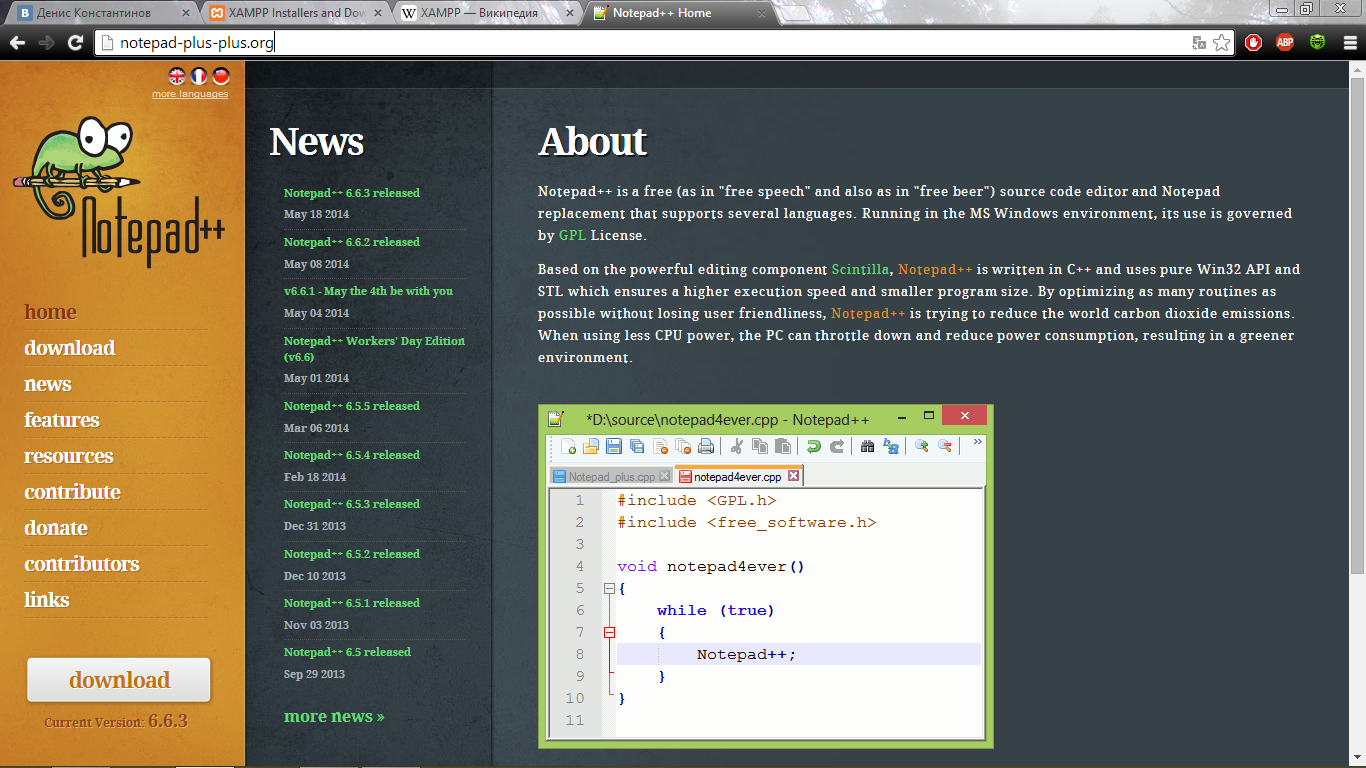Click Zoom In magnifier in Notepad++ screenshot
The height and width of the screenshot is (768, 1366).
tap(922, 446)
